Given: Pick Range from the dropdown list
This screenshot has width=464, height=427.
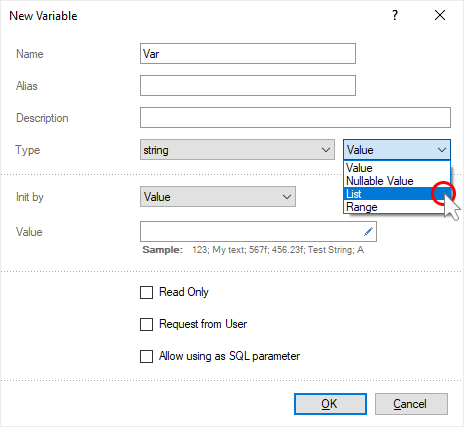Looking at the screenshot, I should point(397,207).
